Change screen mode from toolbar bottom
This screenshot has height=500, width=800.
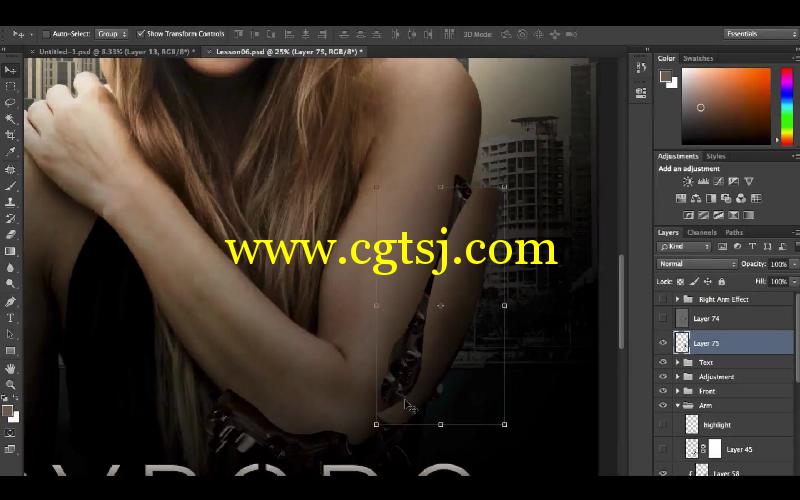click(x=10, y=449)
